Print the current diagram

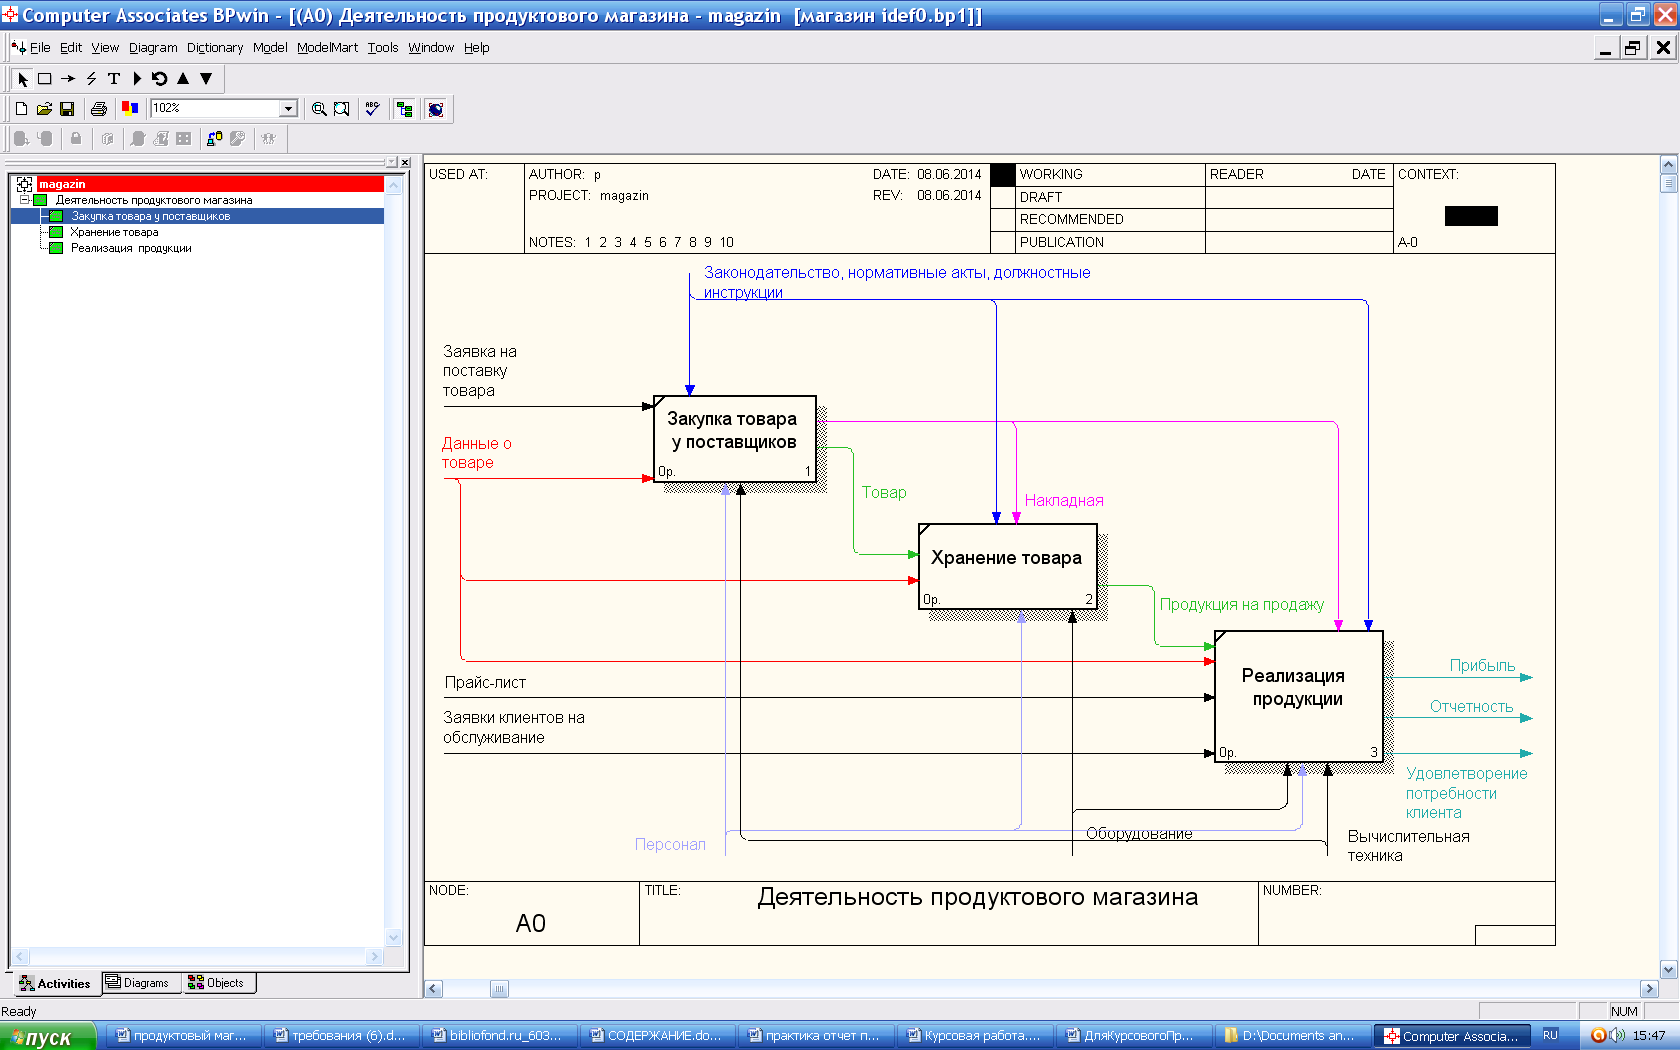[98, 109]
